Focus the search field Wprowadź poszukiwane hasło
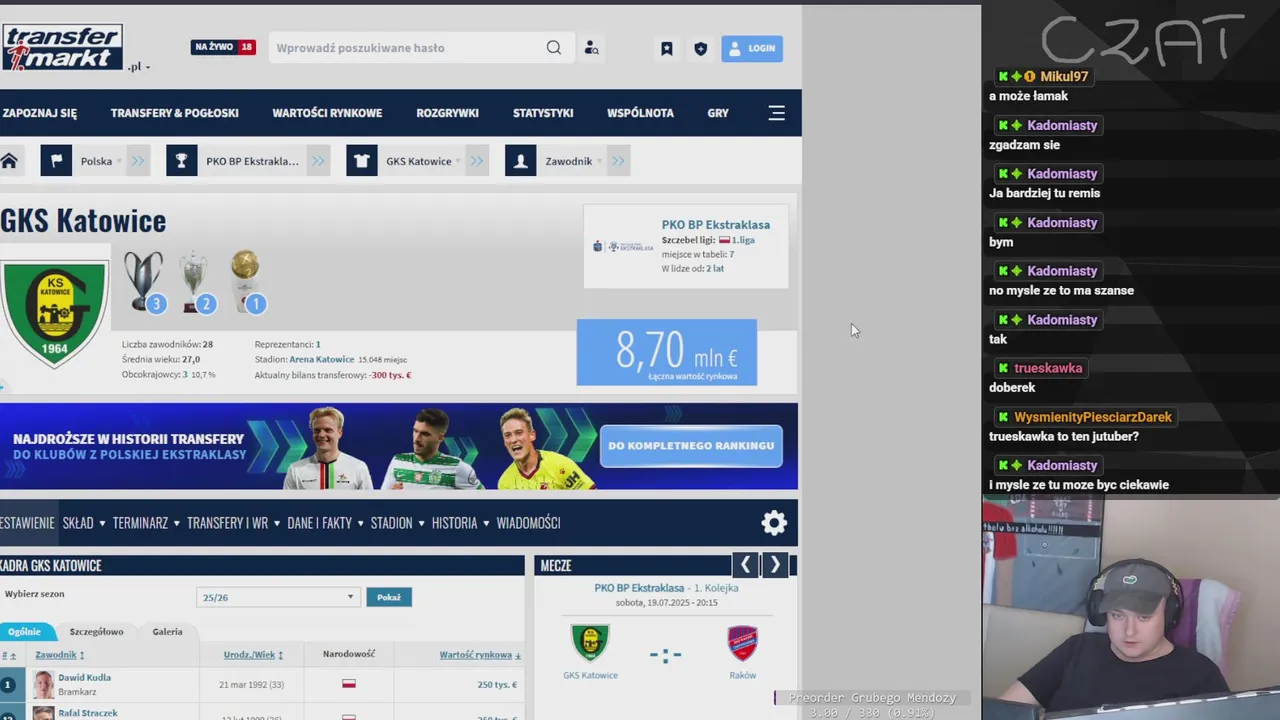 click(x=405, y=48)
